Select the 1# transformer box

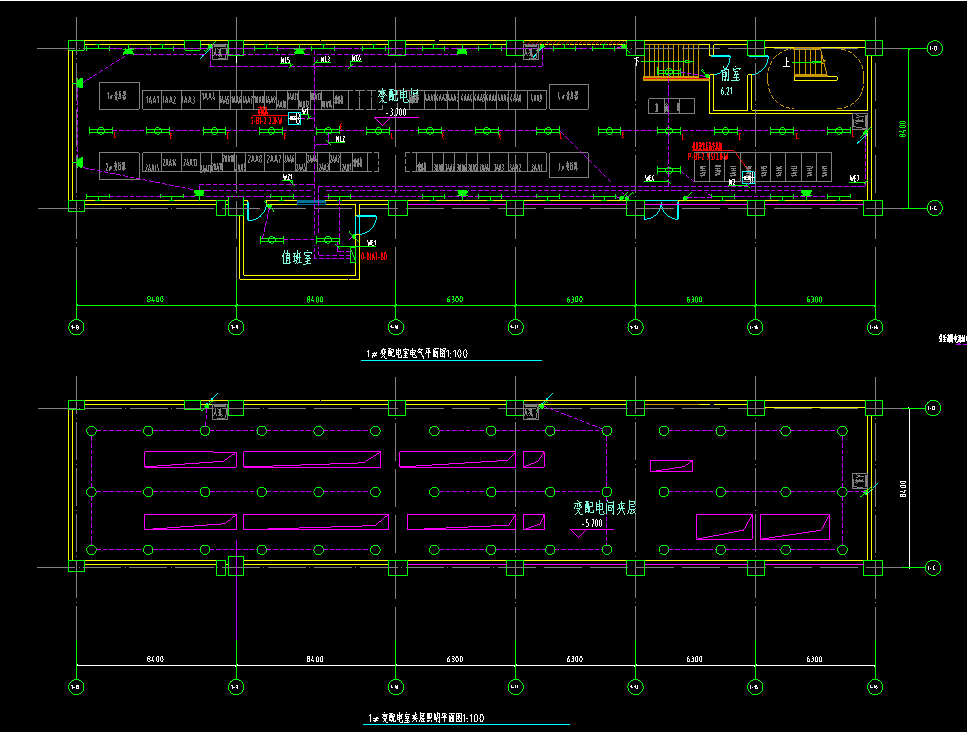click(119, 96)
